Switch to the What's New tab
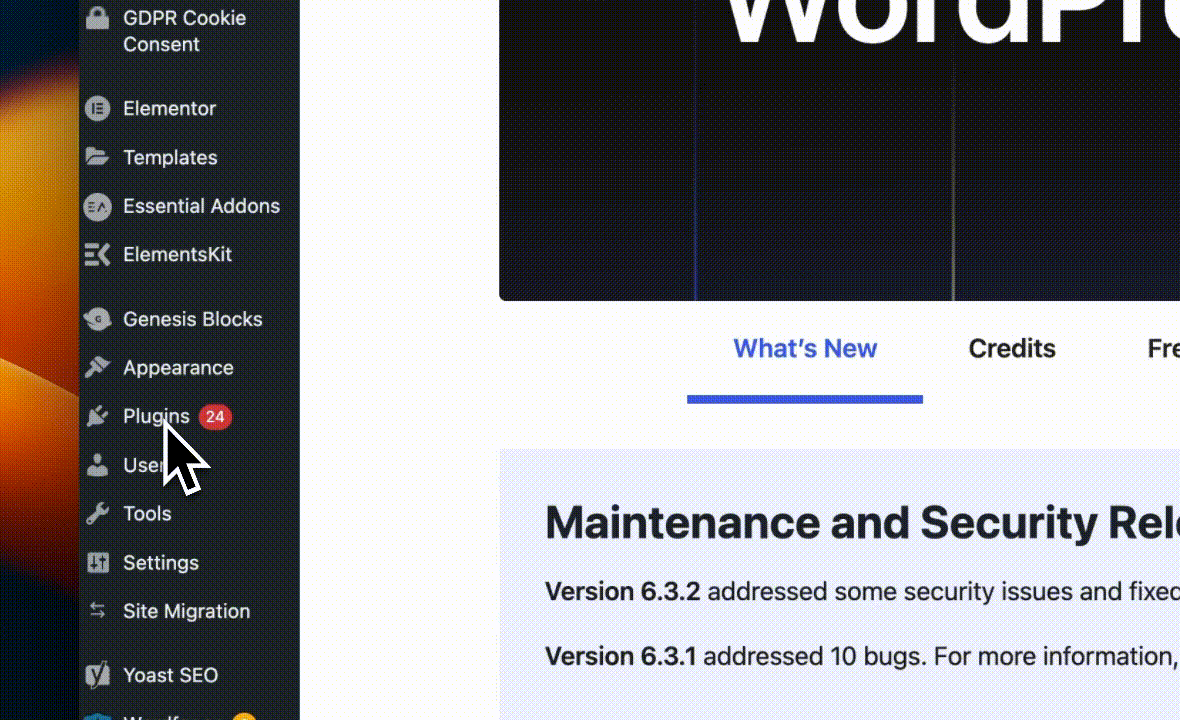 (x=805, y=348)
